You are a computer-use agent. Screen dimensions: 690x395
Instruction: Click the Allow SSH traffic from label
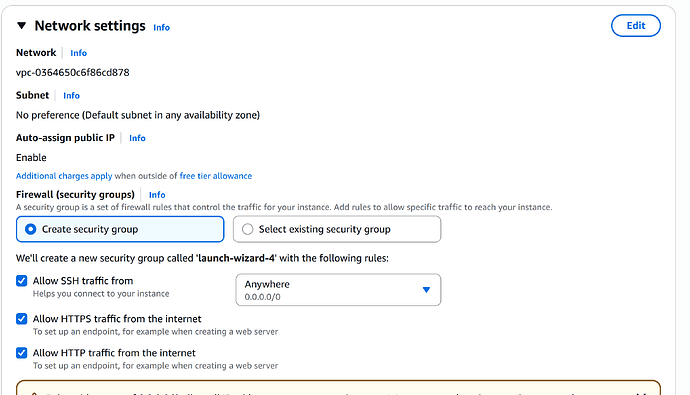click(x=83, y=281)
